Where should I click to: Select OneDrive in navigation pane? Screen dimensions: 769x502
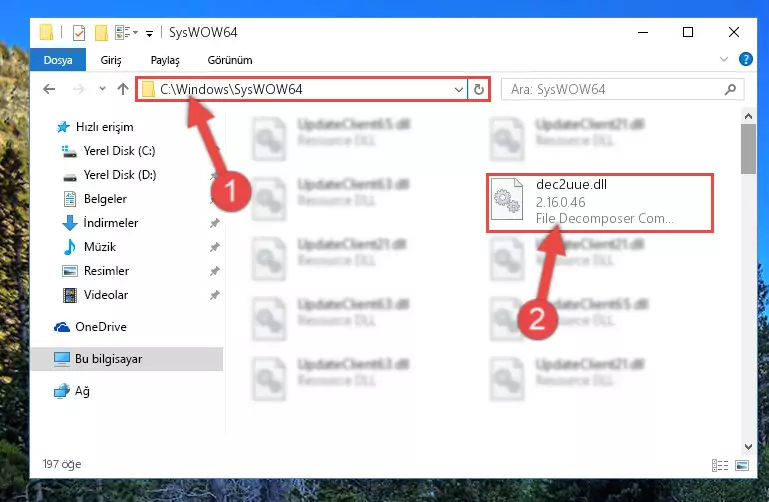(x=101, y=326)
